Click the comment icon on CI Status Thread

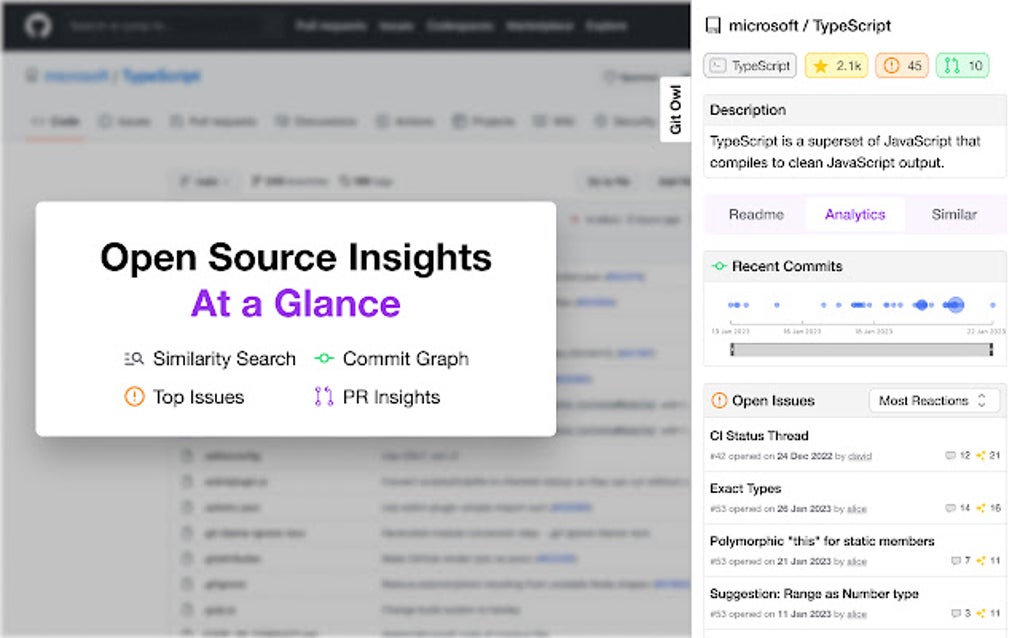pyautogui.click(x=950, y=456)
